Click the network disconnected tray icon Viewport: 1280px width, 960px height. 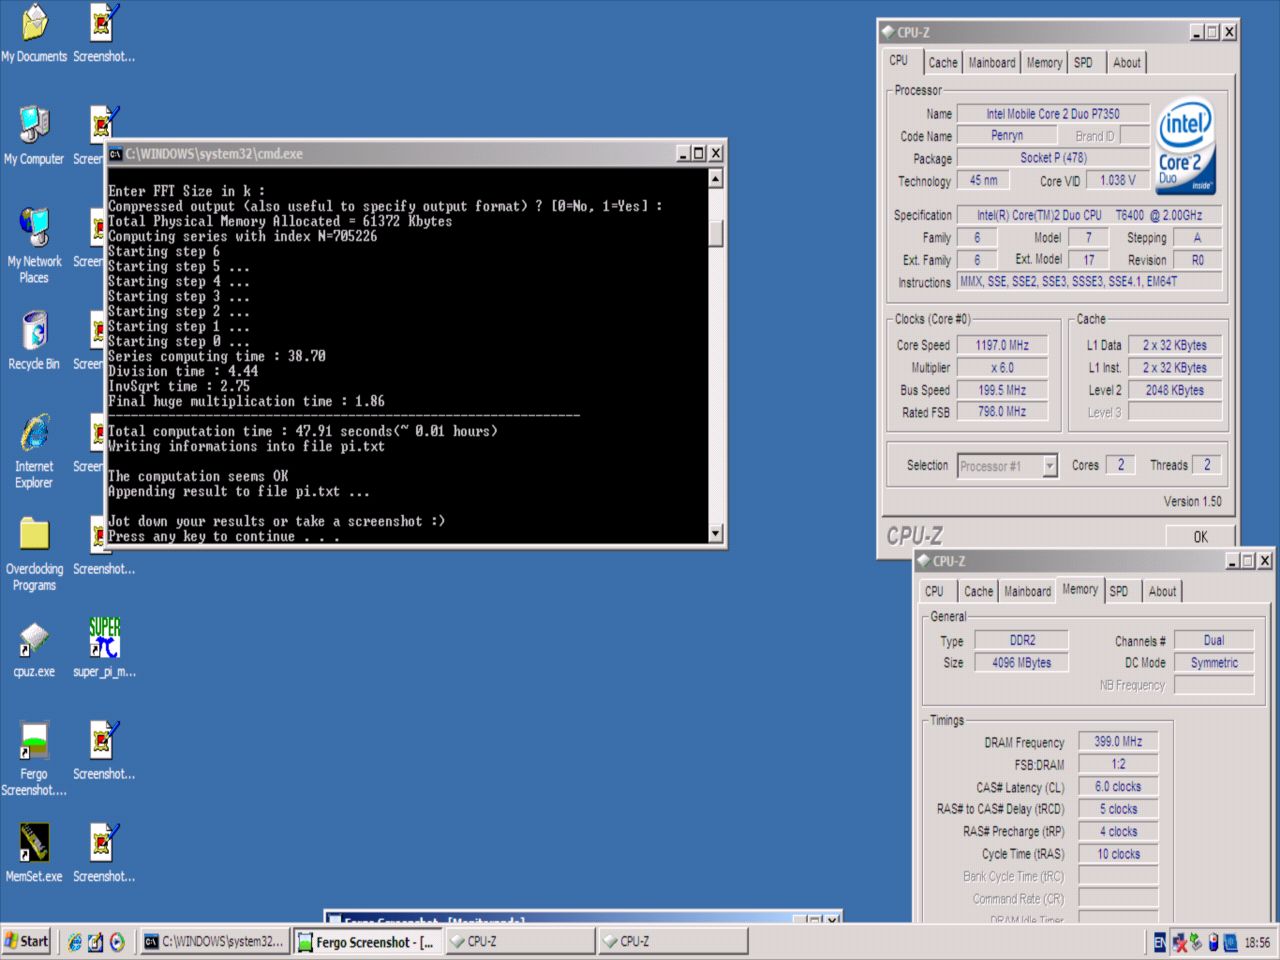(1180, 942)
